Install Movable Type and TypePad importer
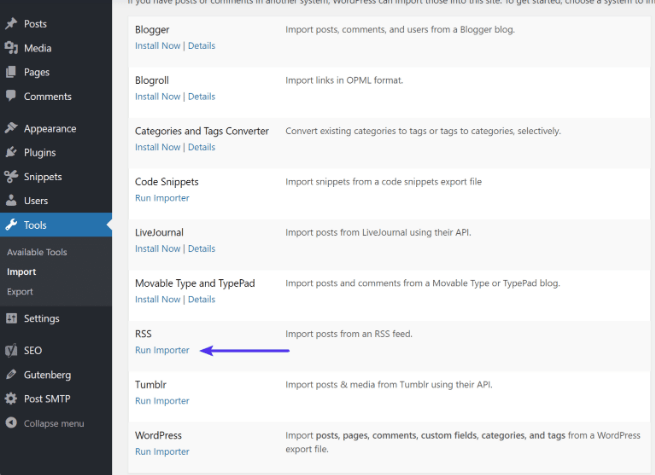This screenshot has width=655, height=475. coord(157,300)
